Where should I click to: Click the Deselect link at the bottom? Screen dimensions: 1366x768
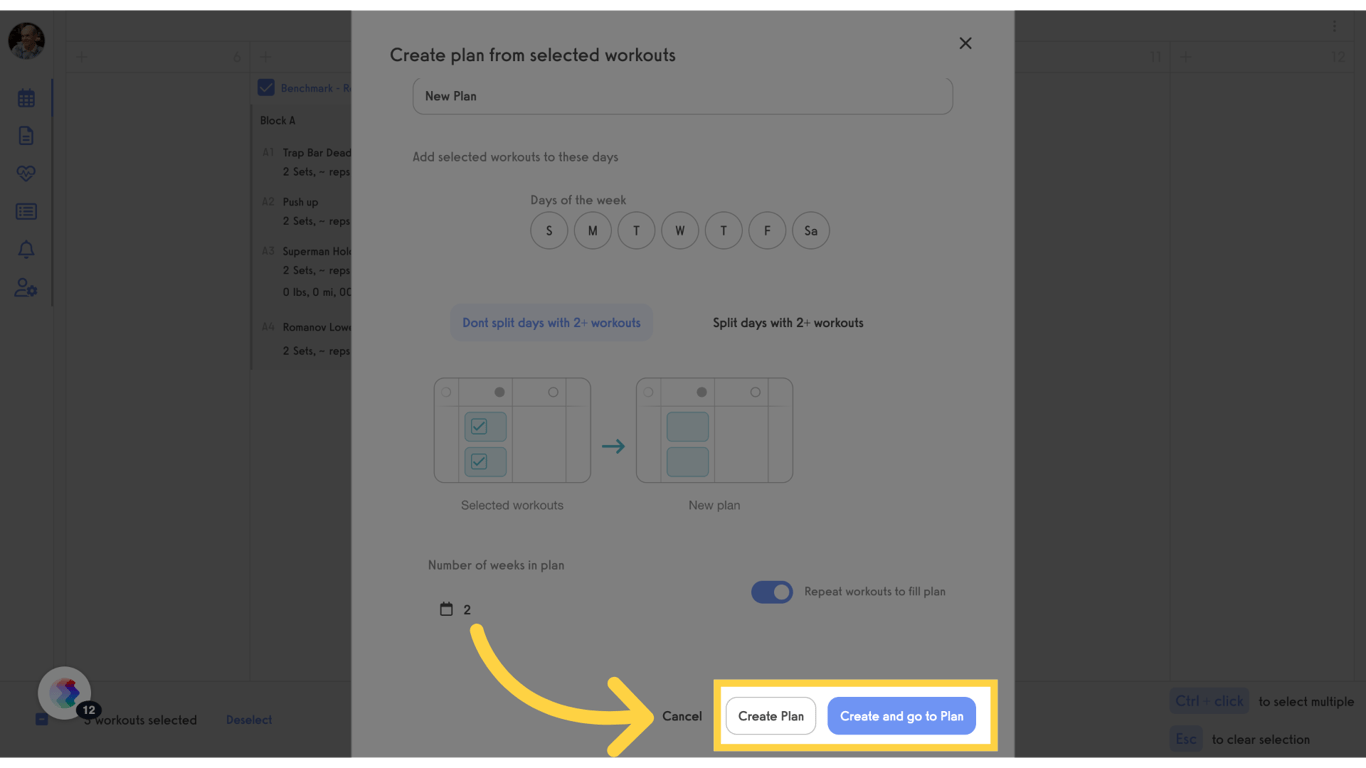point(248,719)
